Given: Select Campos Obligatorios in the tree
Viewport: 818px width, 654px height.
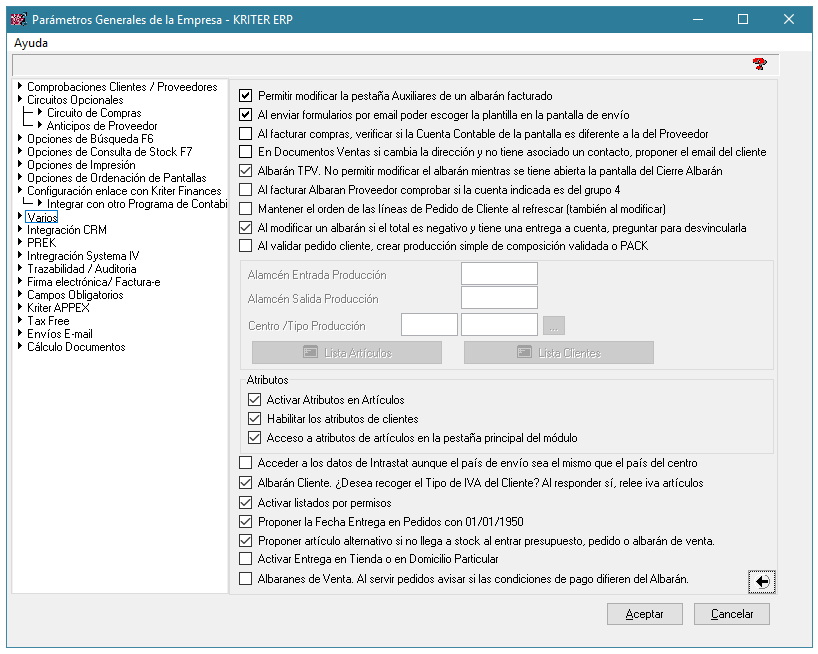Looking at the screenshot, I should point(75,295).
